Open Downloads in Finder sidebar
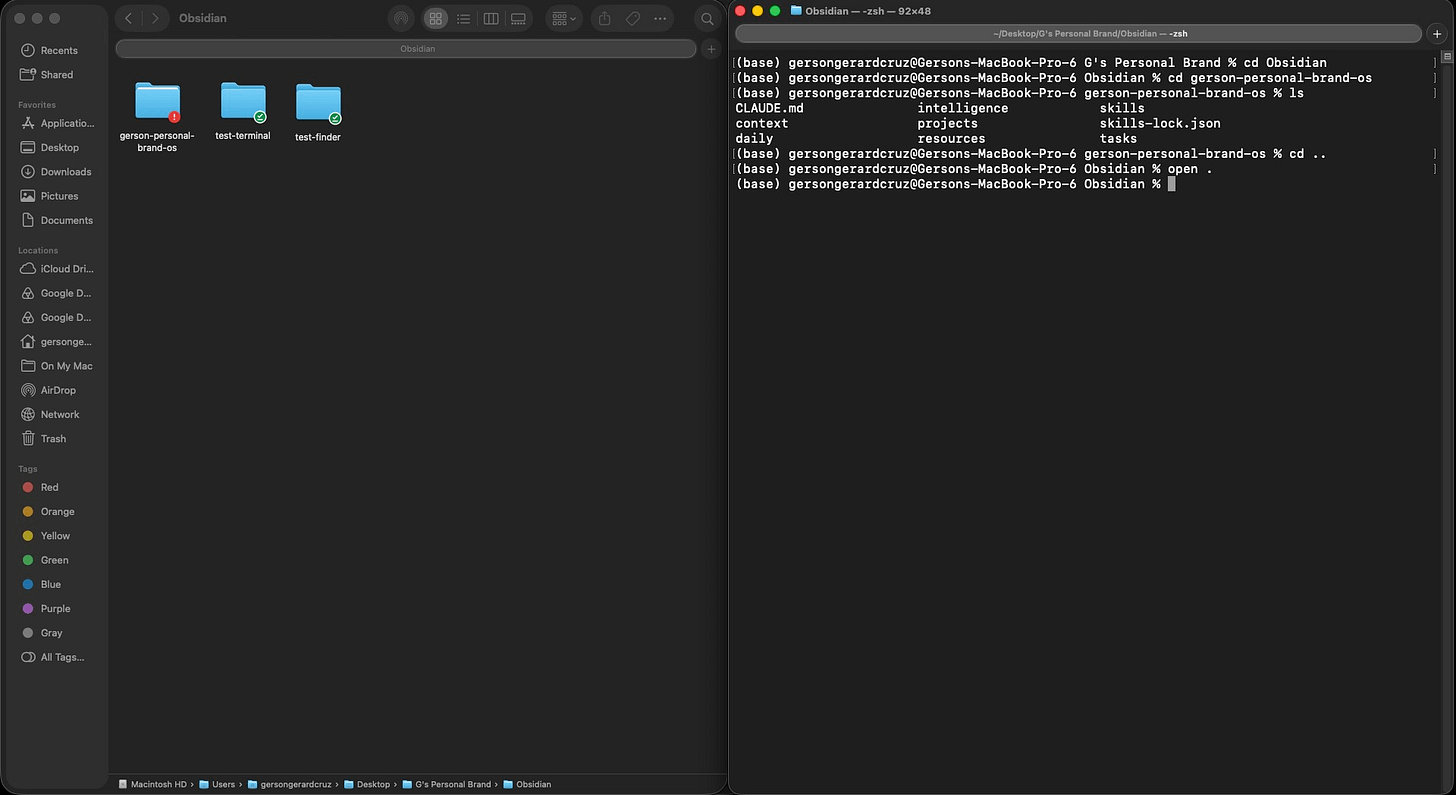1456x795 pixels. (56, 172)
